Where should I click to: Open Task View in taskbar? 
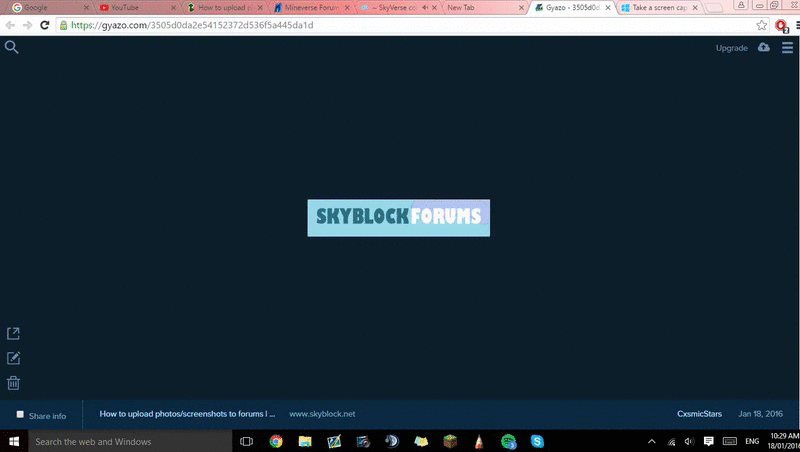pyautogui.click(x=246, y=441)
